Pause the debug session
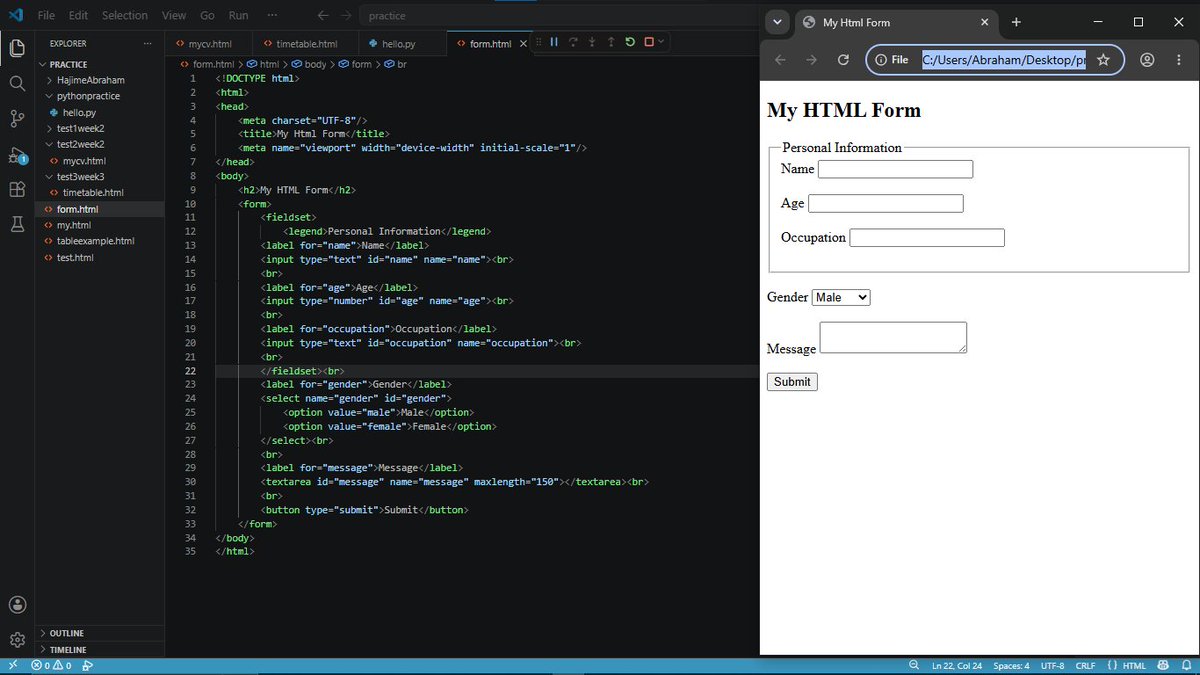 [554, 42]
